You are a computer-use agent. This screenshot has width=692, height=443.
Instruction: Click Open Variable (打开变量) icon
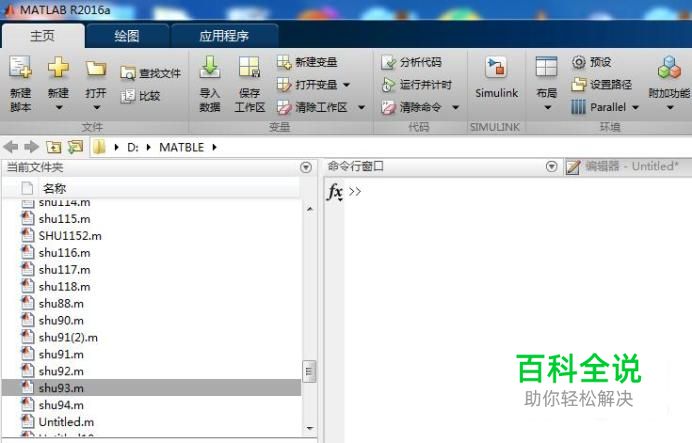(x=284, y=84)
